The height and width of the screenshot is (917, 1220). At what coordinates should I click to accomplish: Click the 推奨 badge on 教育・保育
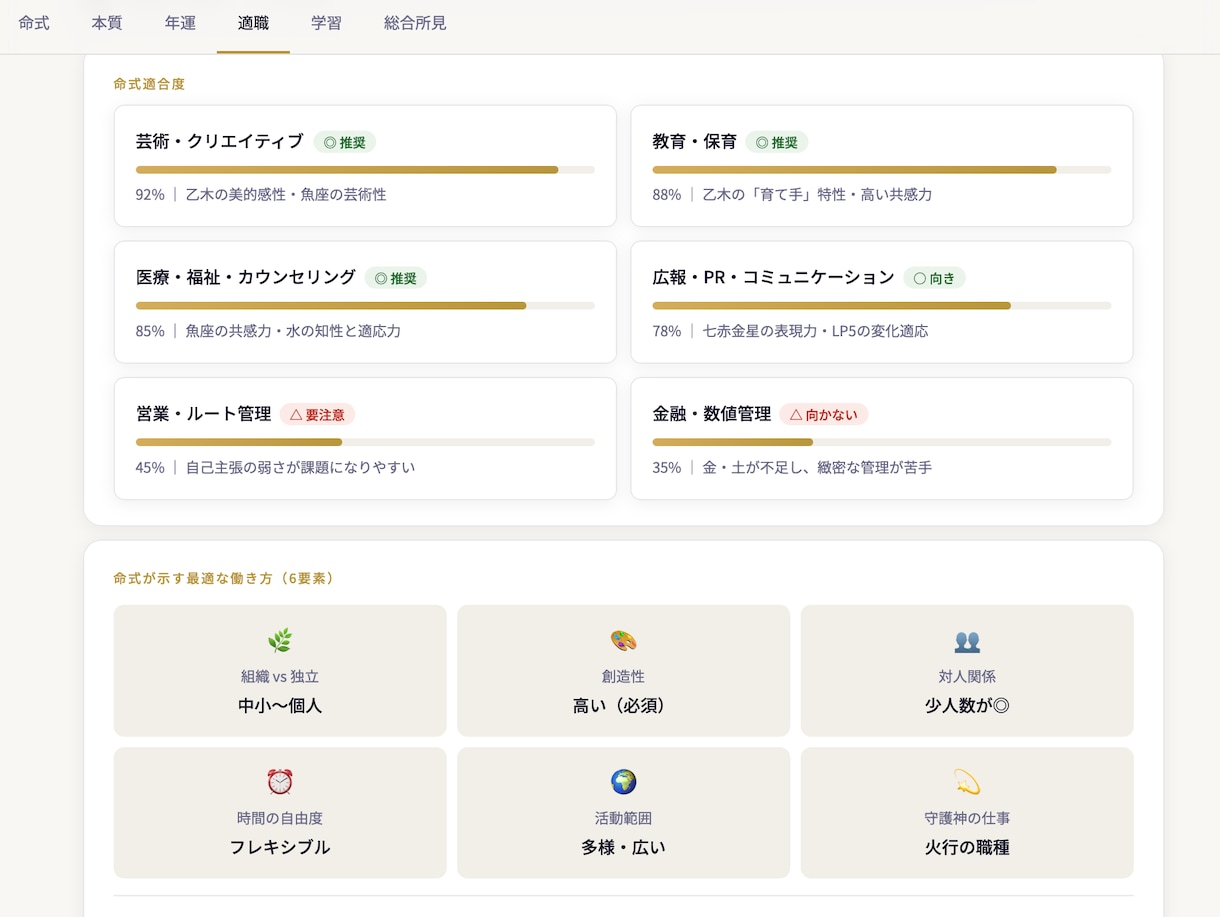click(777, 142)
